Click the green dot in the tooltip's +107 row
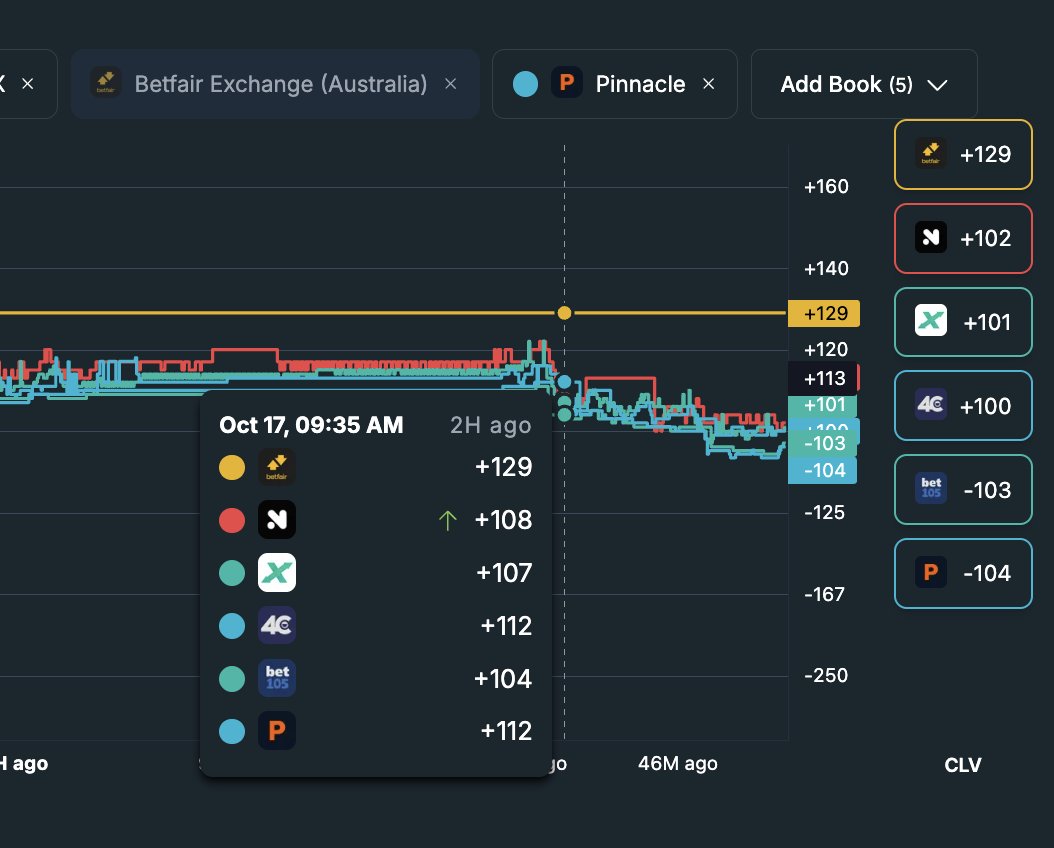 [x=232, y=573]
